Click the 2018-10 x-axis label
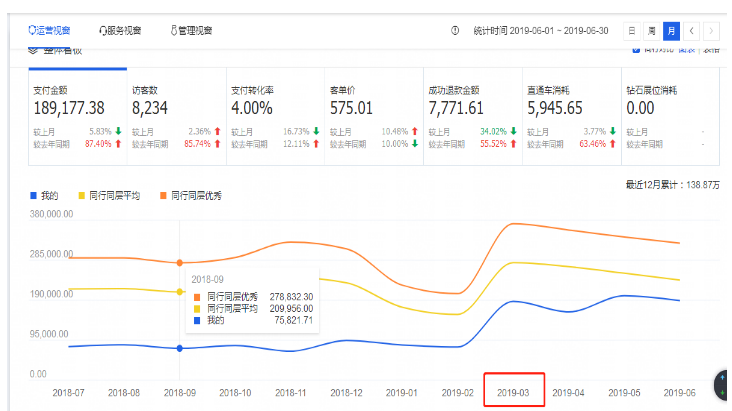The image size is (732, 411). tap(235, 393)
